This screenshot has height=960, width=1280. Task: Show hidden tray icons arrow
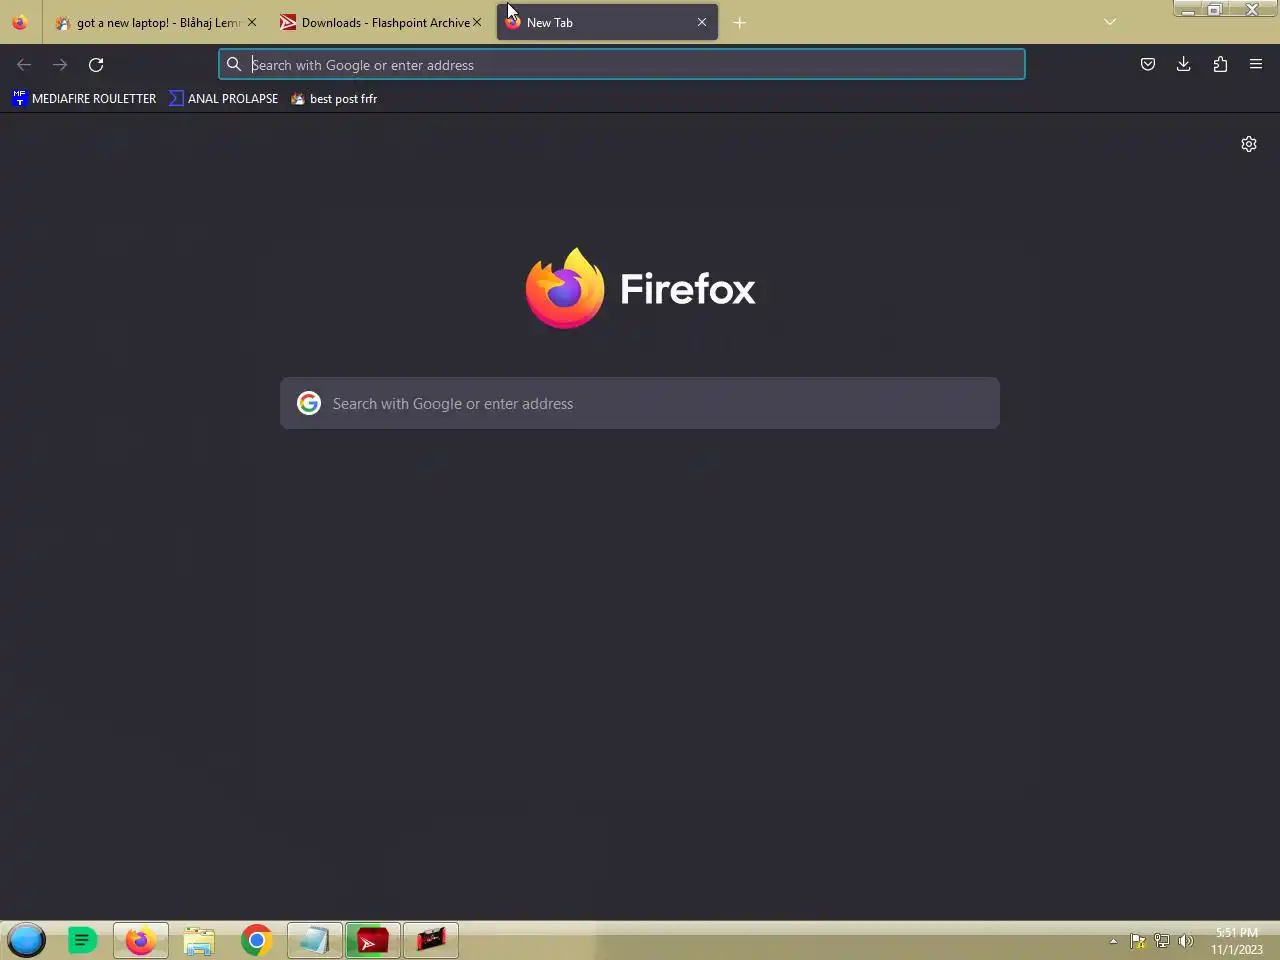[1113, 941]
